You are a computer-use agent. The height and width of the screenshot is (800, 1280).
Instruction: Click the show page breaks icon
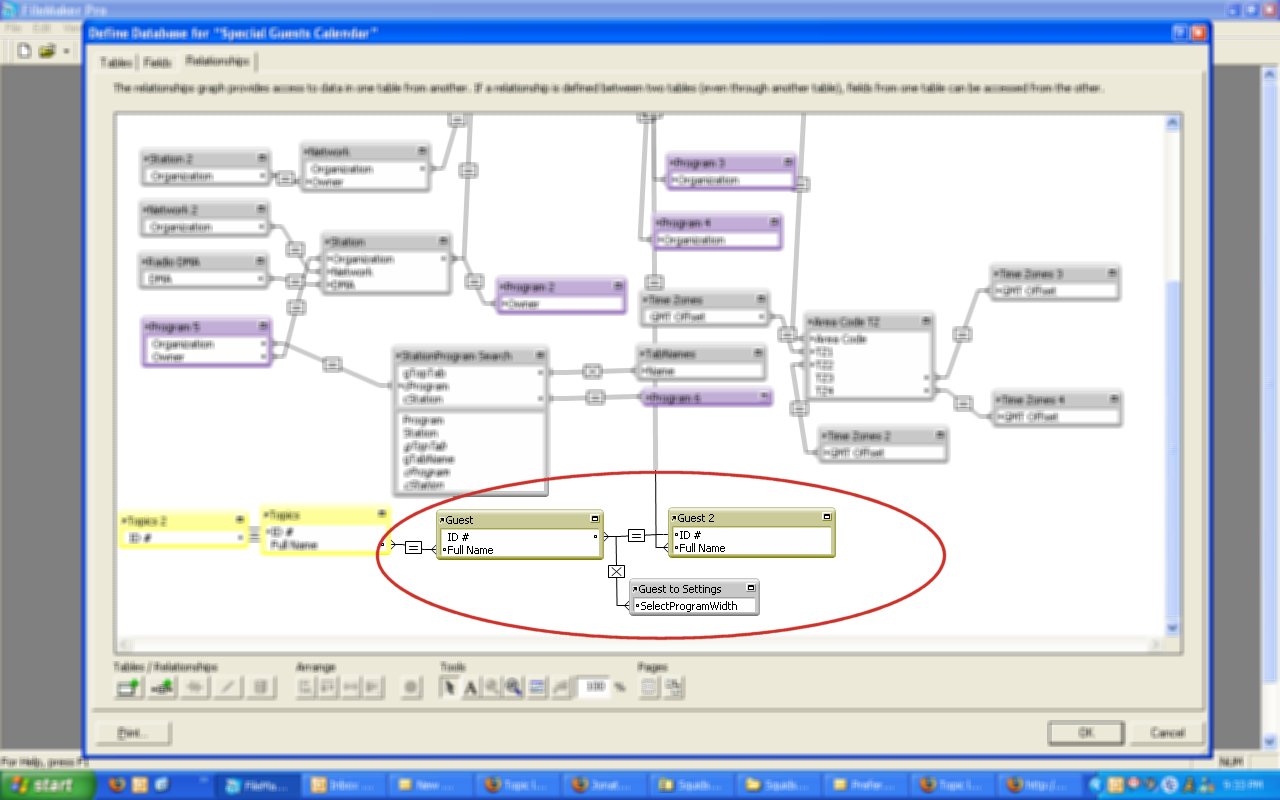tap(647, 687)
